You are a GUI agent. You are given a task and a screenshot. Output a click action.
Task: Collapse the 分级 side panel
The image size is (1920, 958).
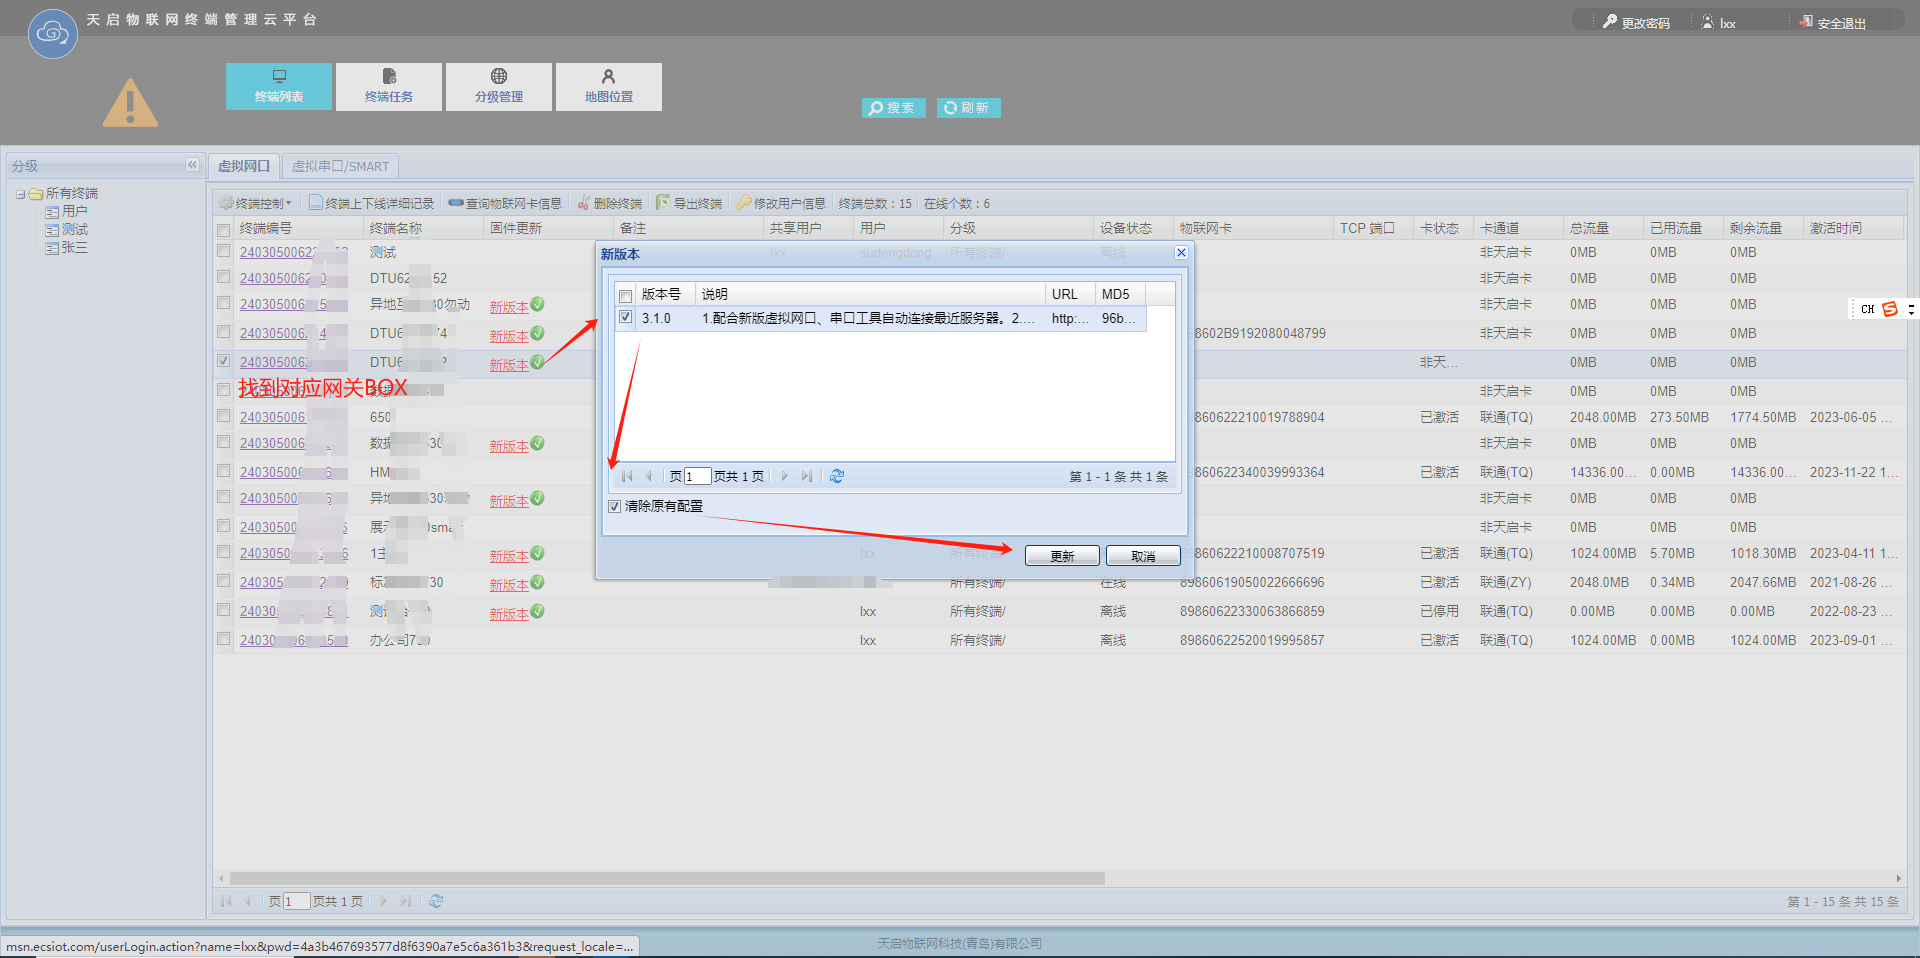[192, 165]
